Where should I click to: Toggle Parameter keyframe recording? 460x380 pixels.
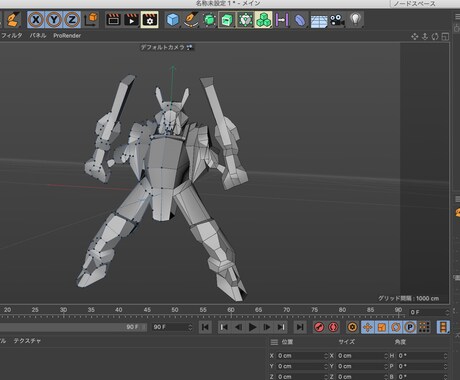coord(410,327)
